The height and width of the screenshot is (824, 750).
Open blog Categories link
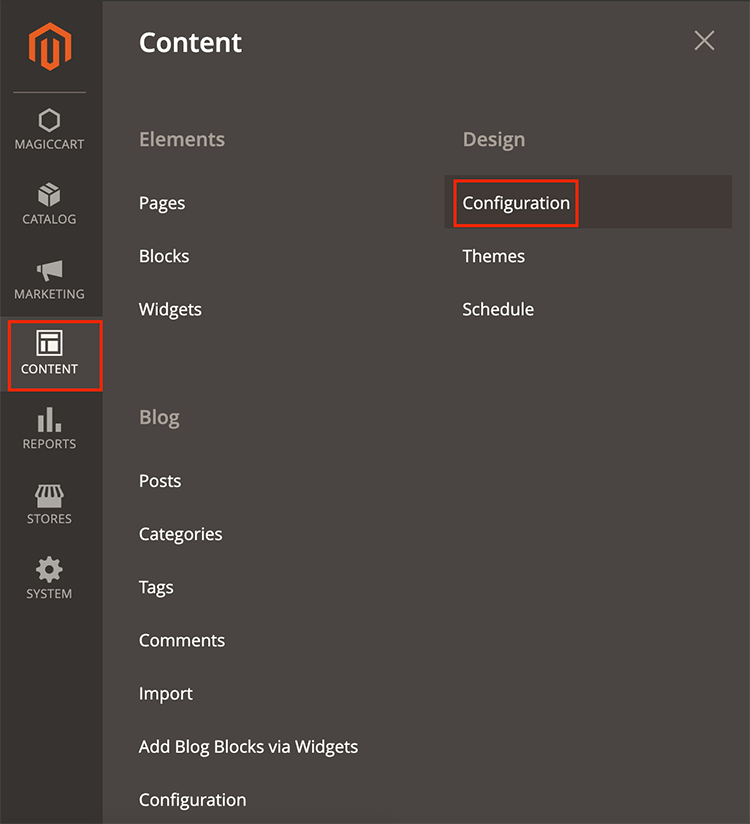pyautogui.click(x=180, y=534)
